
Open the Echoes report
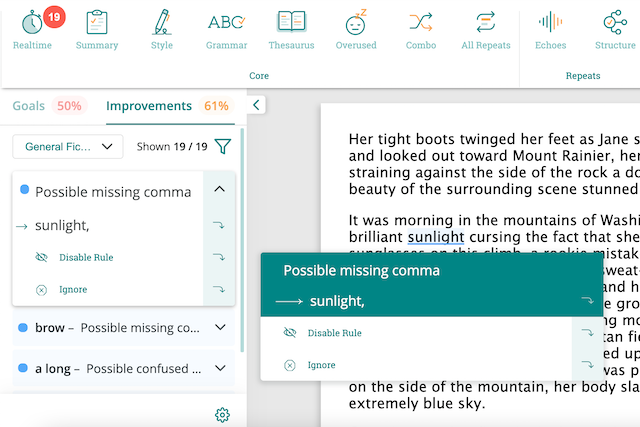551,31
